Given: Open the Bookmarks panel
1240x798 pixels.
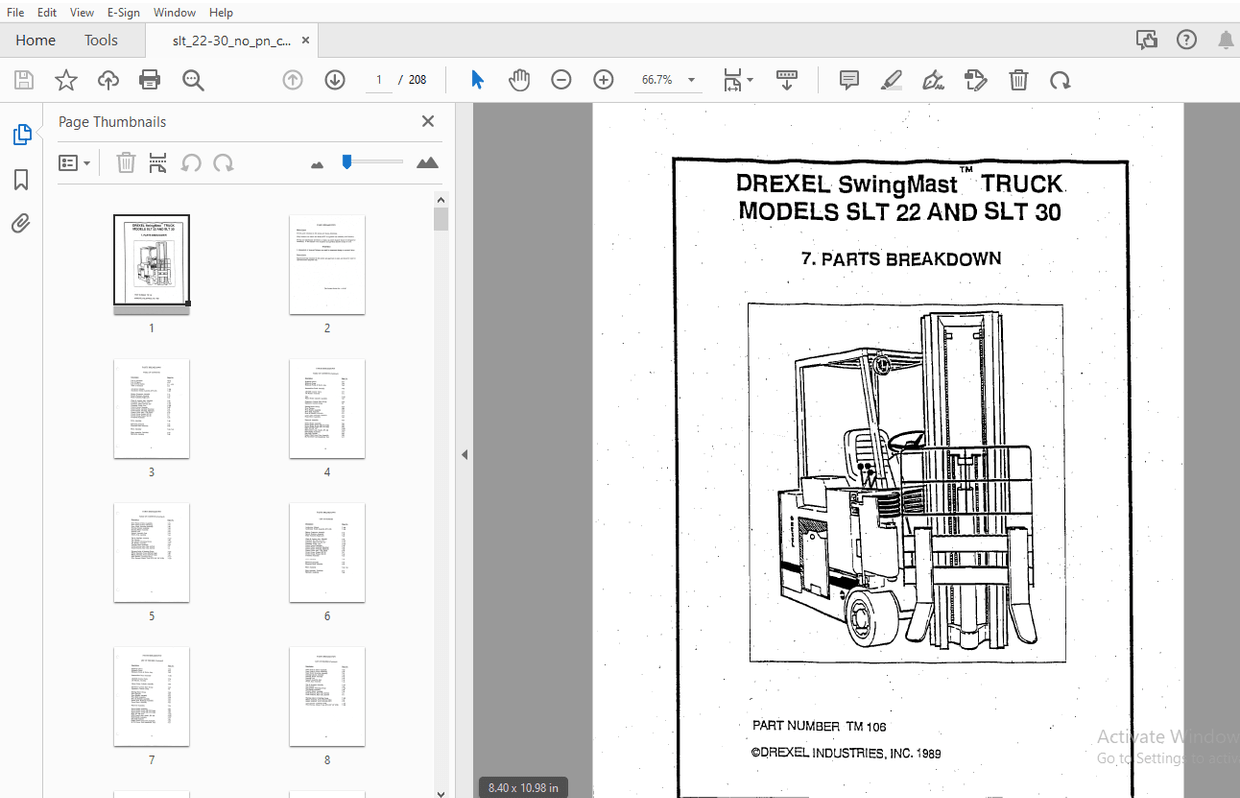Looking at the screenshot, I should pos(22,179).
